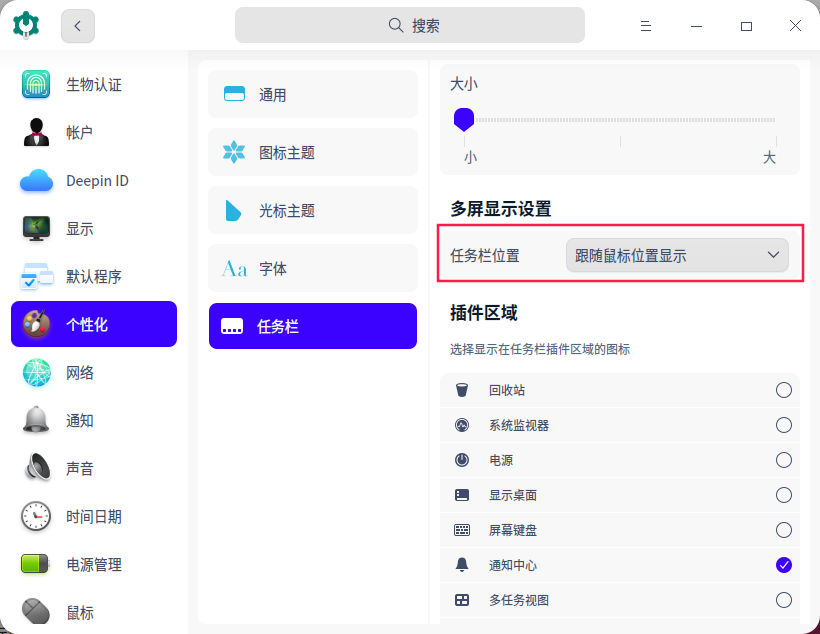Select the 任务栏 page
The width and height of the screenshot is (820, 634).
pos(313,326)
